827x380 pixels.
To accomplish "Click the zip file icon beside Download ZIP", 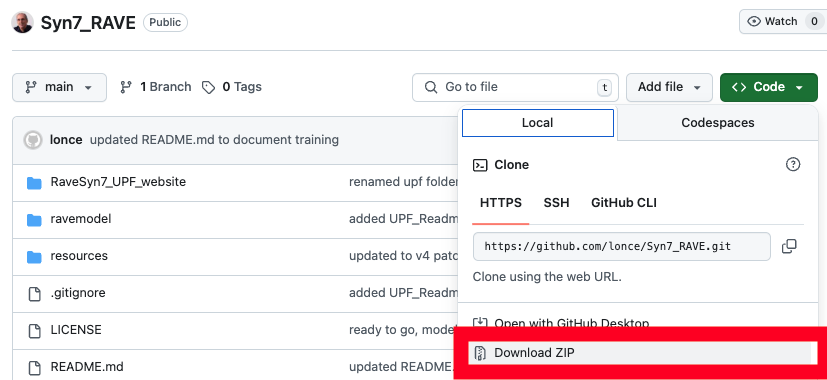I will (x=479, y=353).
